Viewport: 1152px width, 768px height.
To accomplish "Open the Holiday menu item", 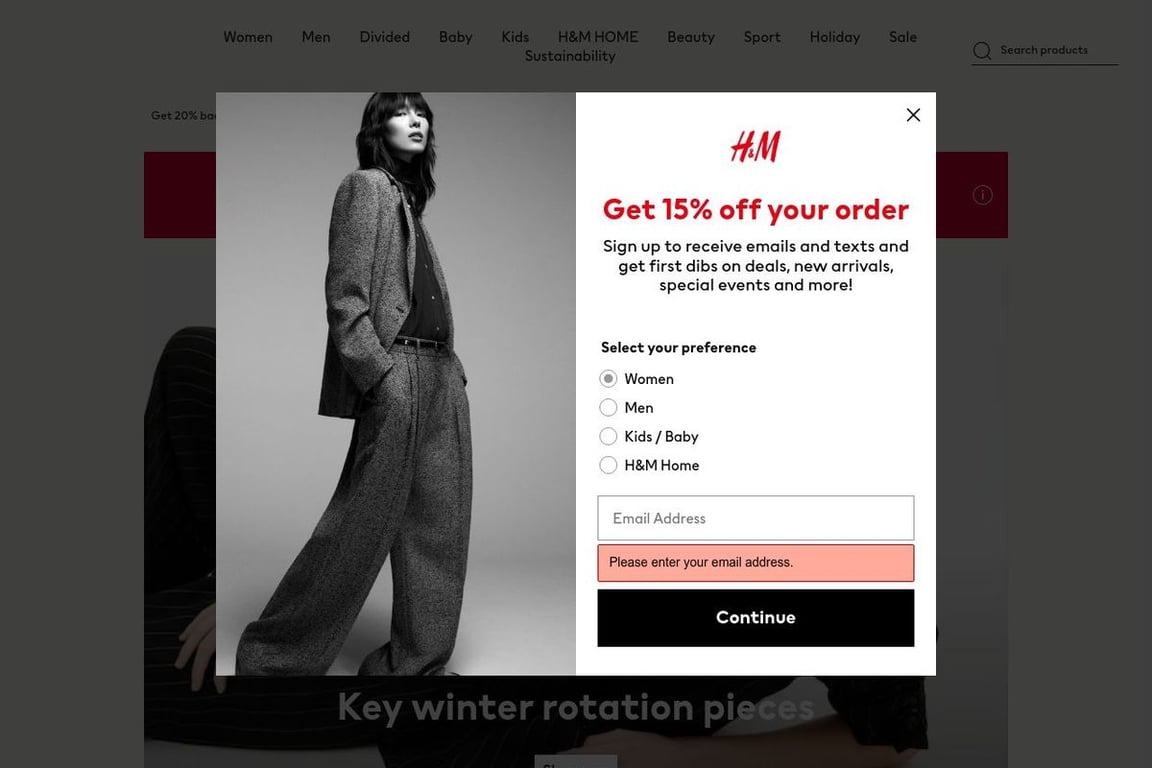I will point(834,37).
